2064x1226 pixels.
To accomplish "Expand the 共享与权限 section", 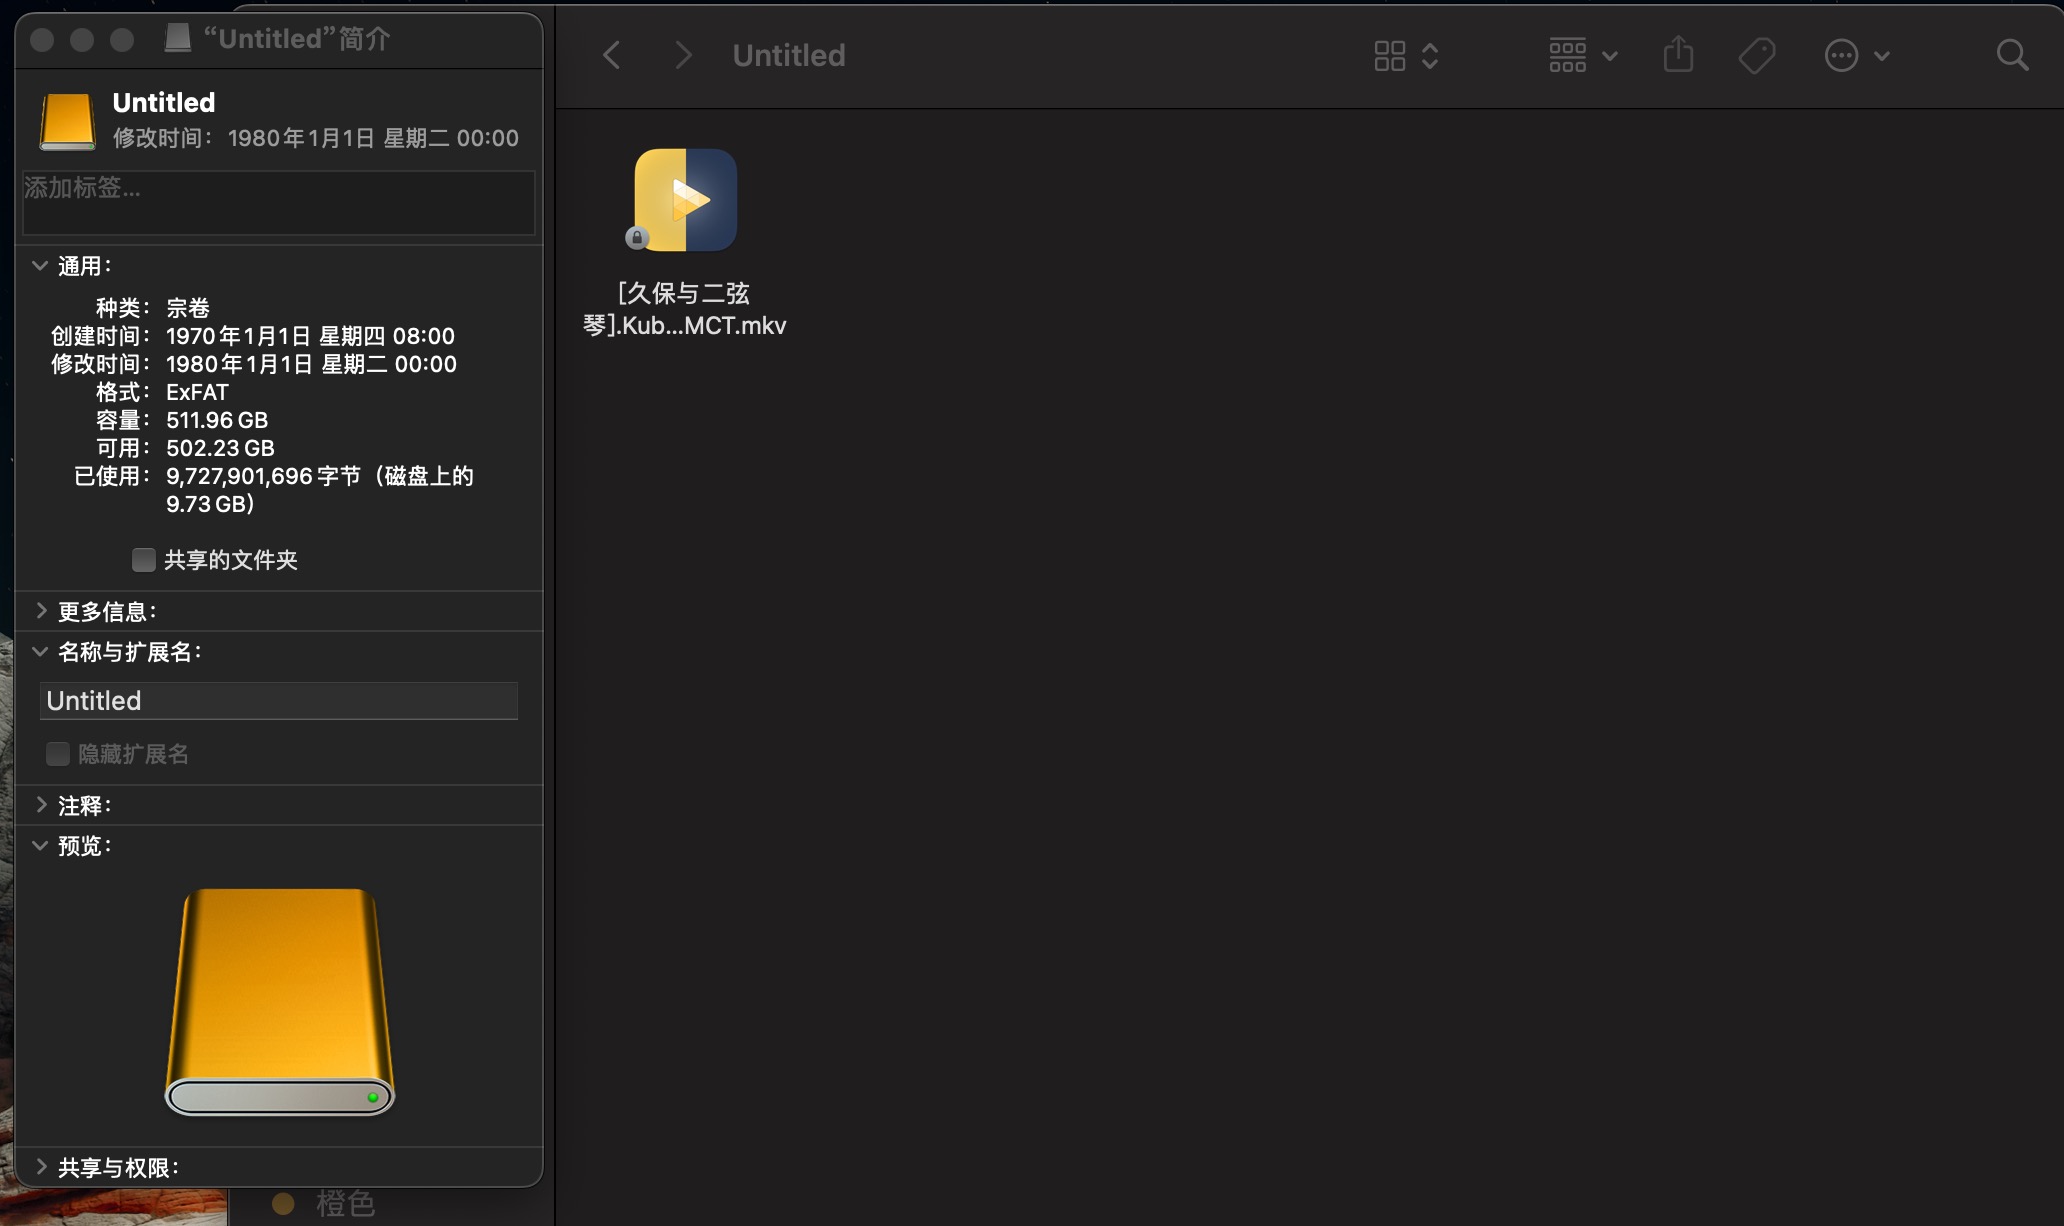I will click(x=40, y=1167).
